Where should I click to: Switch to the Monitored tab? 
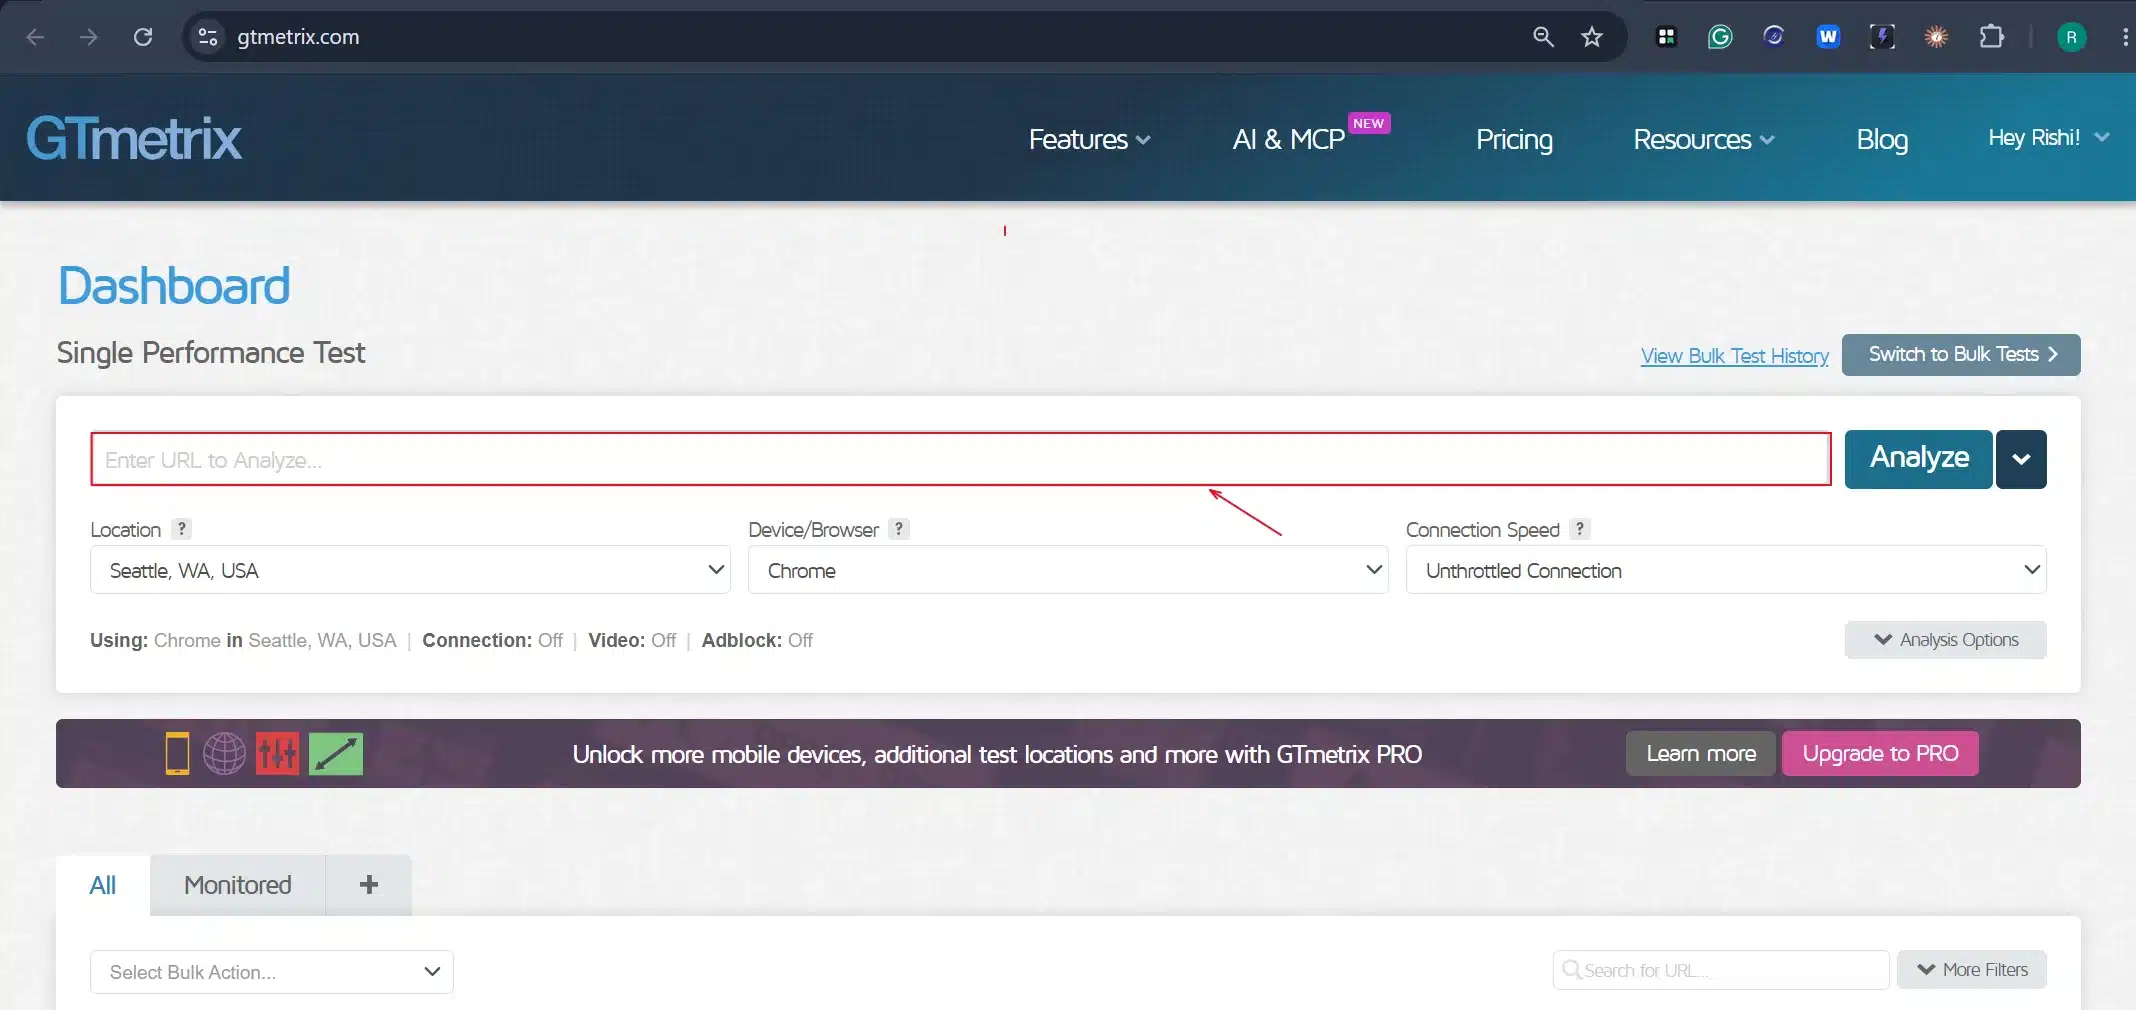point(238,885)
